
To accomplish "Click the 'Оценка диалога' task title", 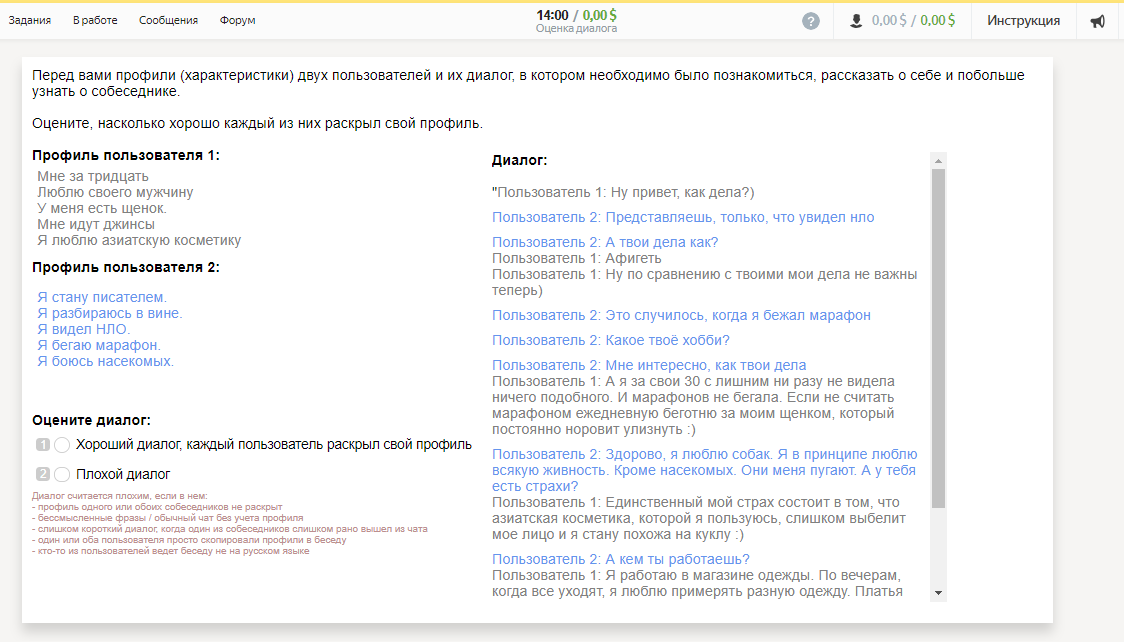I will click(x=576, y=29).
